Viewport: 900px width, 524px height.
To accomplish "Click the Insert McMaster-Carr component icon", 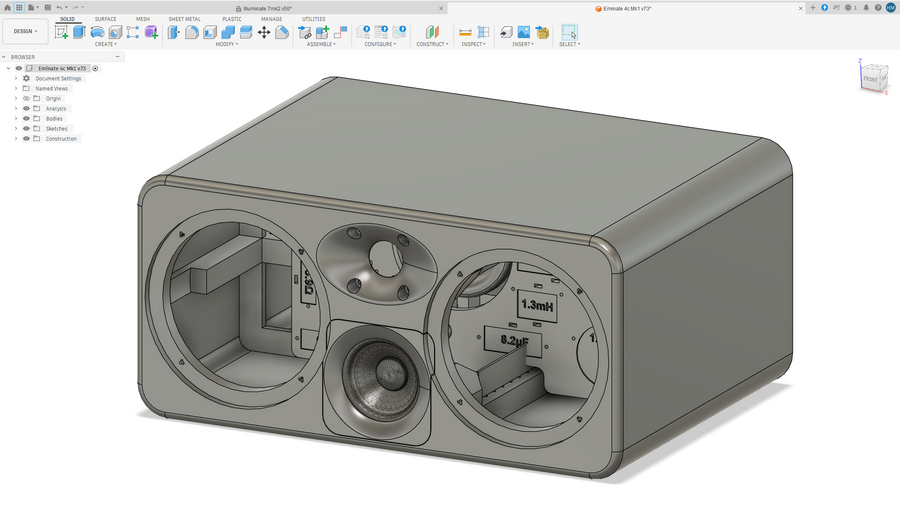I will (542, 32).
